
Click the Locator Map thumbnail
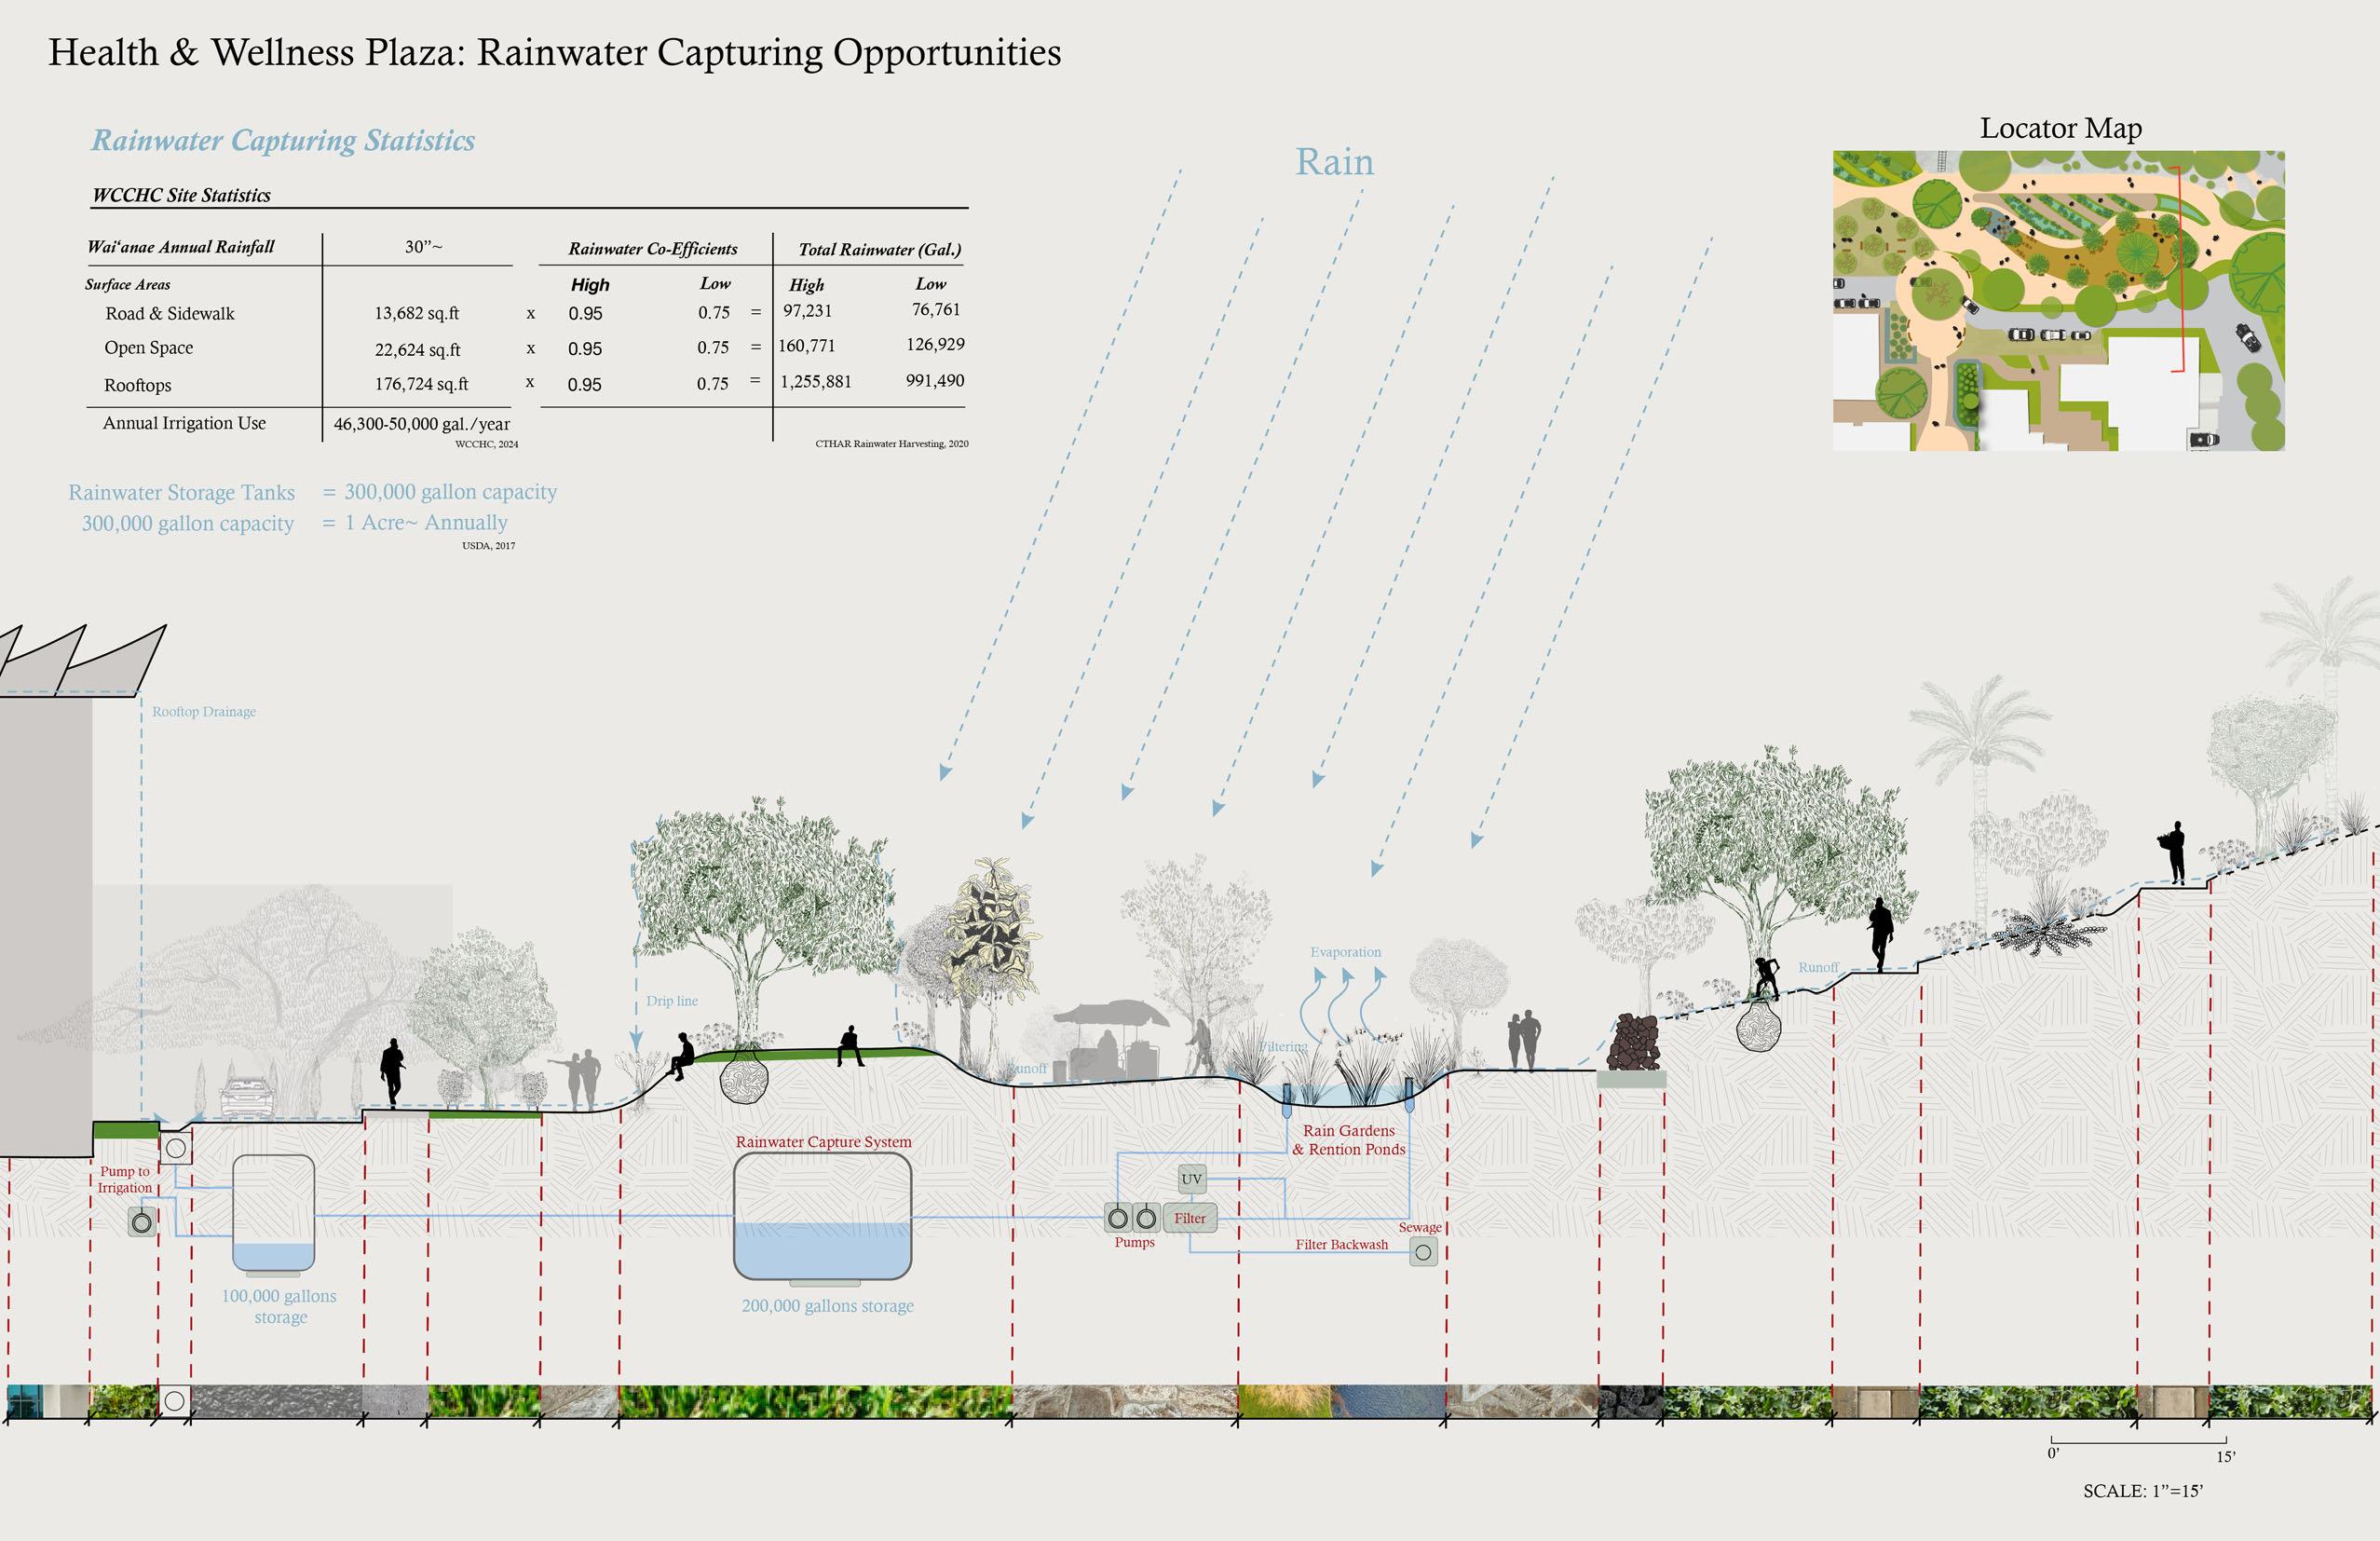(x=2058, y=300)
